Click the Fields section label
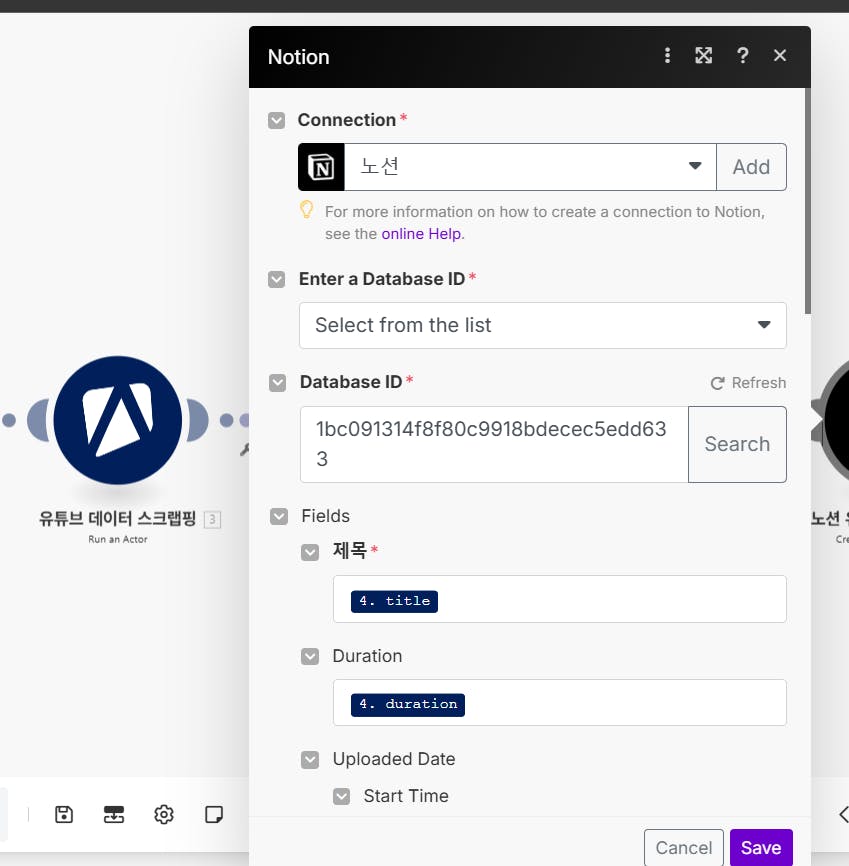This screenshot has height=866, width=849. (x=325, y=516)
